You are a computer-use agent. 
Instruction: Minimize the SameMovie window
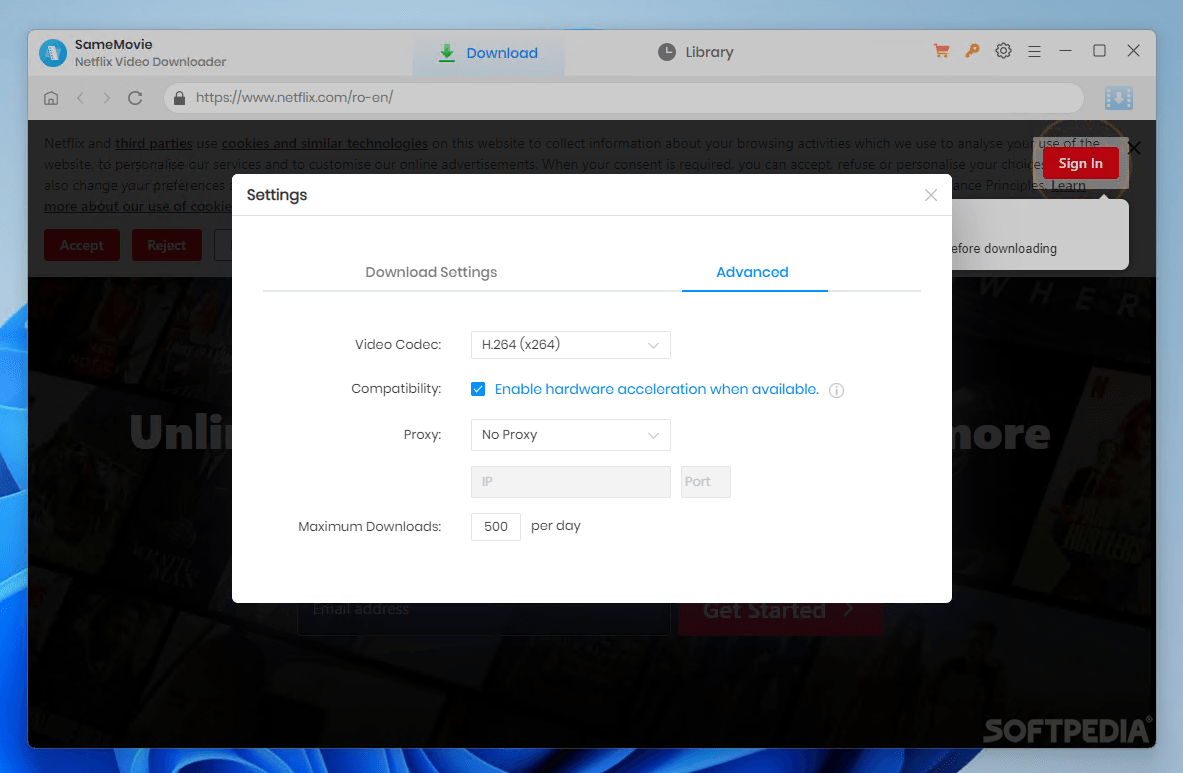tap(1065, 51)
